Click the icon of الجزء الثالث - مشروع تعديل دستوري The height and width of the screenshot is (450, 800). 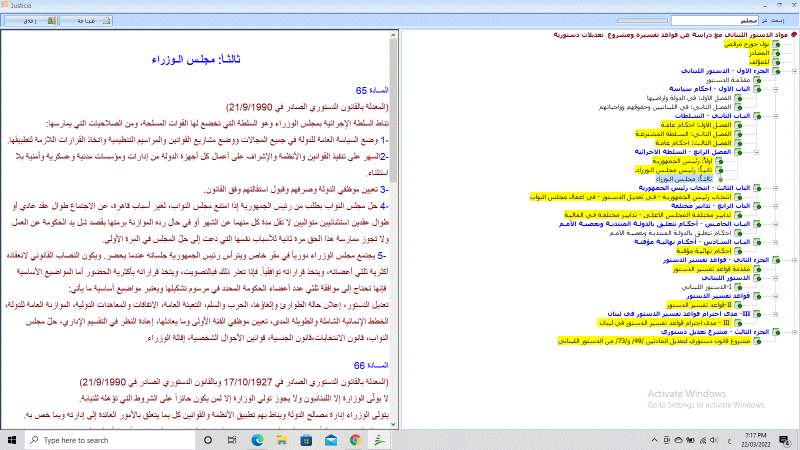coord(776,332)
